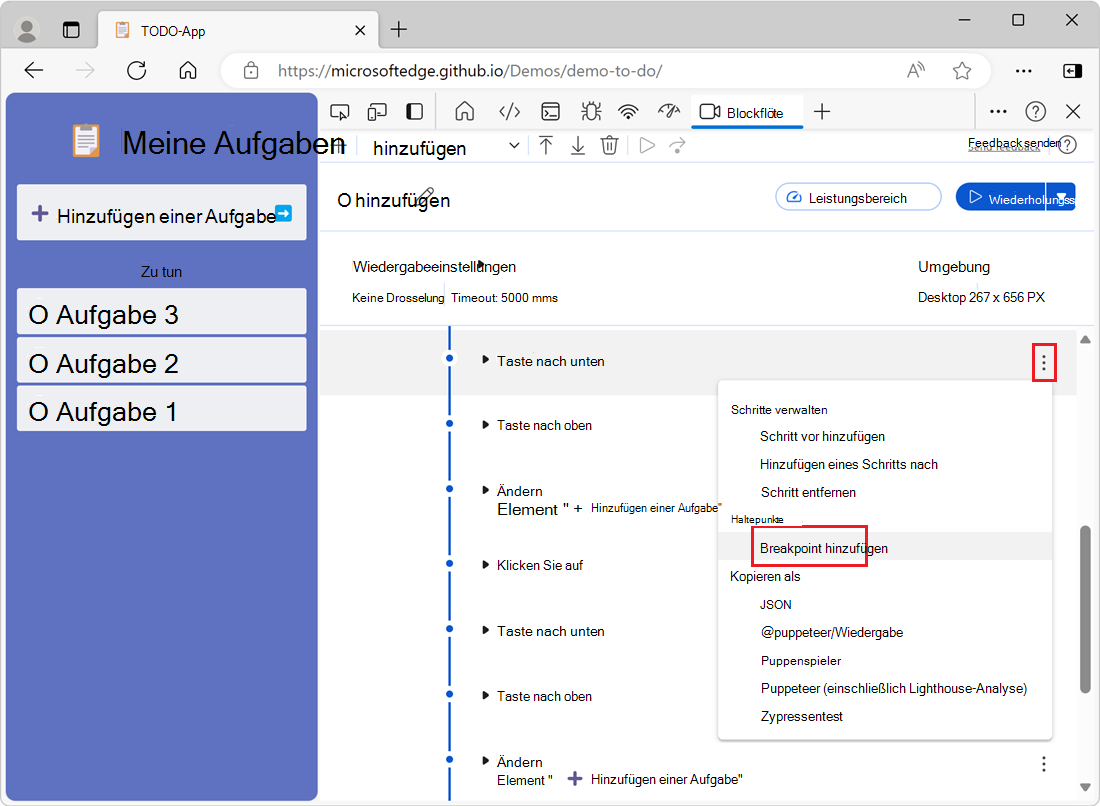The image size is (1100, 806).
Task: Go to browser Home page
Action: (x=188, y=70)
